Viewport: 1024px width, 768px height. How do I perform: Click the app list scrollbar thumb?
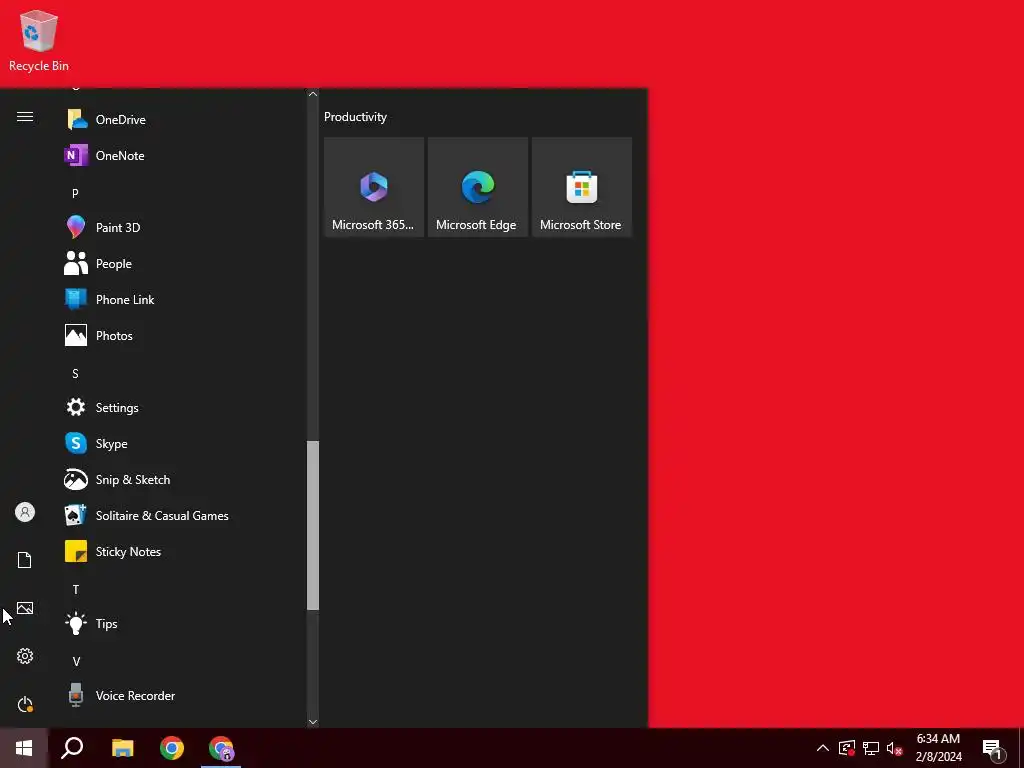tap(313, 526)
